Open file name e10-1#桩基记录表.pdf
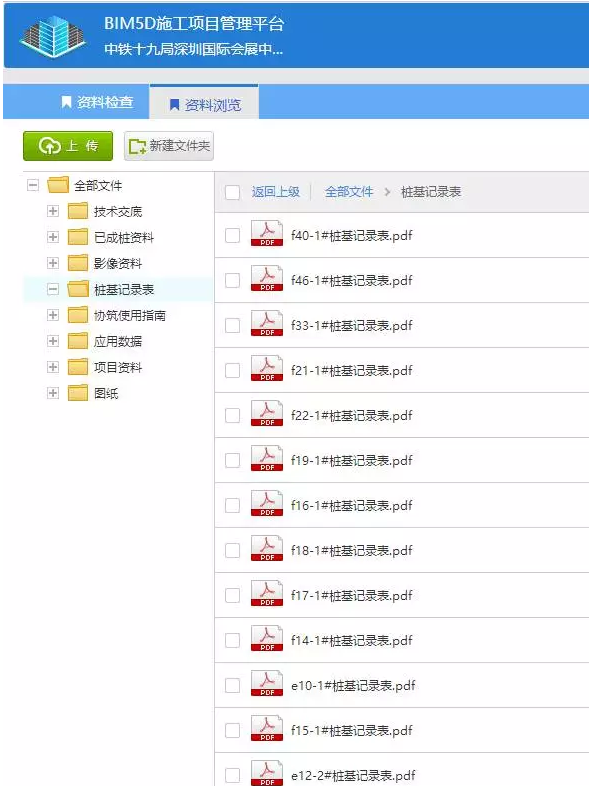Viewport: 597px width, 786px height. click(x=353, y=685)
